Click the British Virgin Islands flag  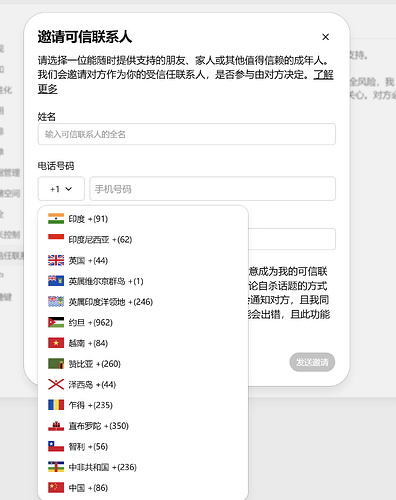pyautogui.click(x=56, y=281)
